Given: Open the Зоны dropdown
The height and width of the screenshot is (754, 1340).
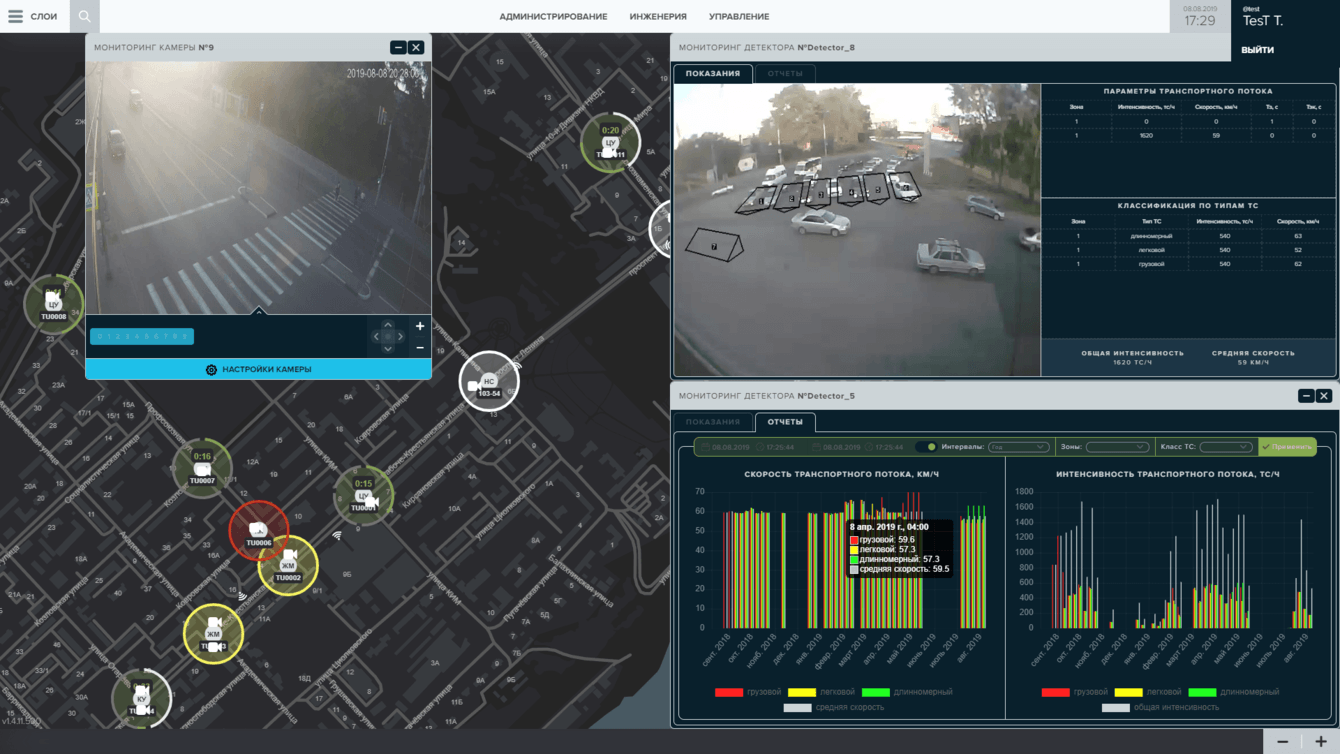Looking at the screenshot, I should (x=1117, y=447).
